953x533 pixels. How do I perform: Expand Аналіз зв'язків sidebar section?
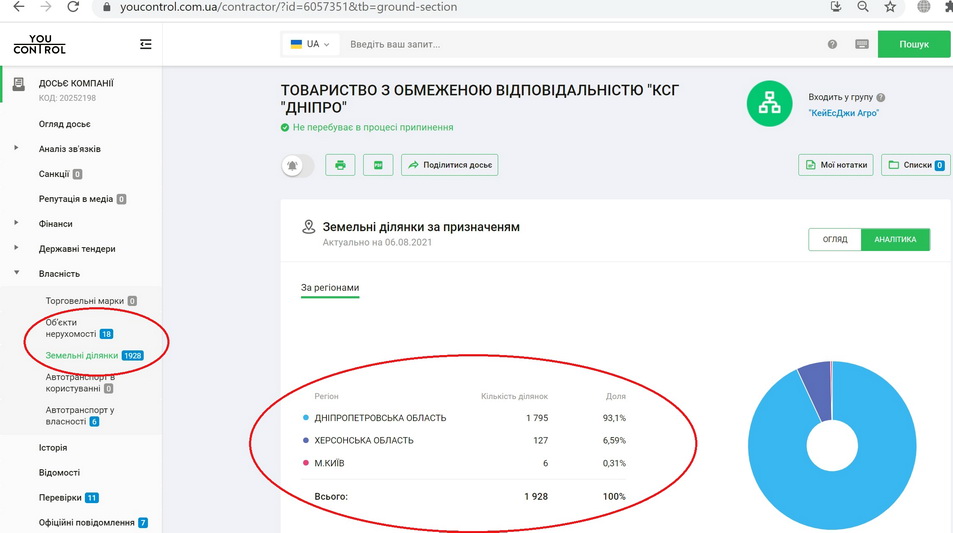[x=16, y=148]
